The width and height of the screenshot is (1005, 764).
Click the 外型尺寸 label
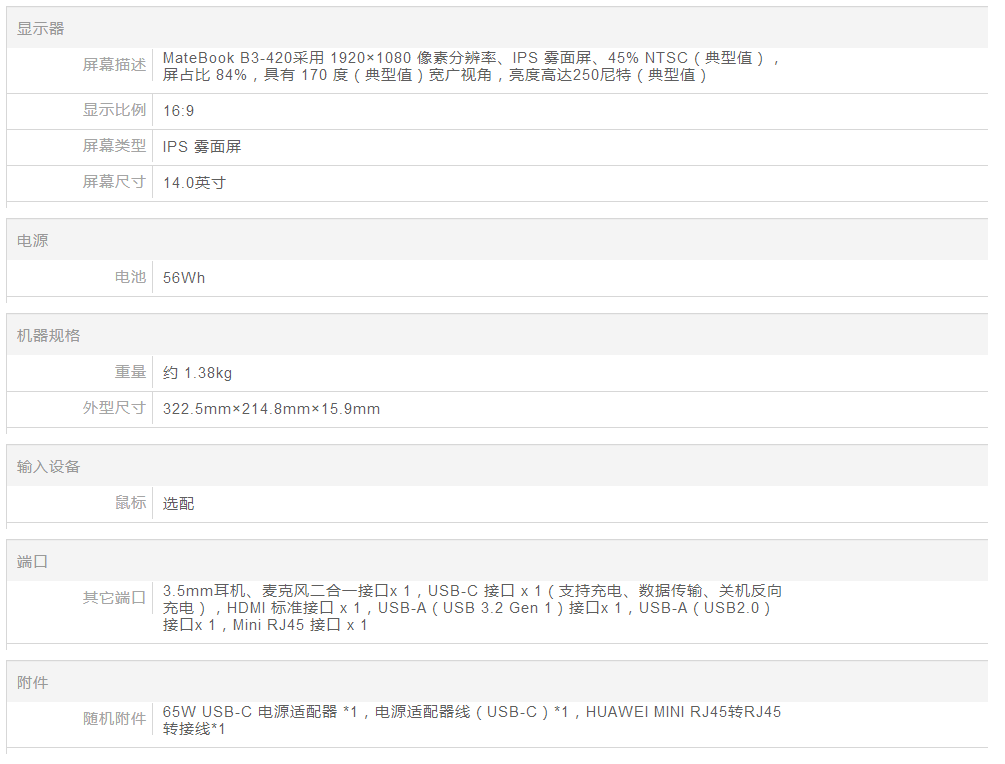pyautogui.click(x=114, y=408)
